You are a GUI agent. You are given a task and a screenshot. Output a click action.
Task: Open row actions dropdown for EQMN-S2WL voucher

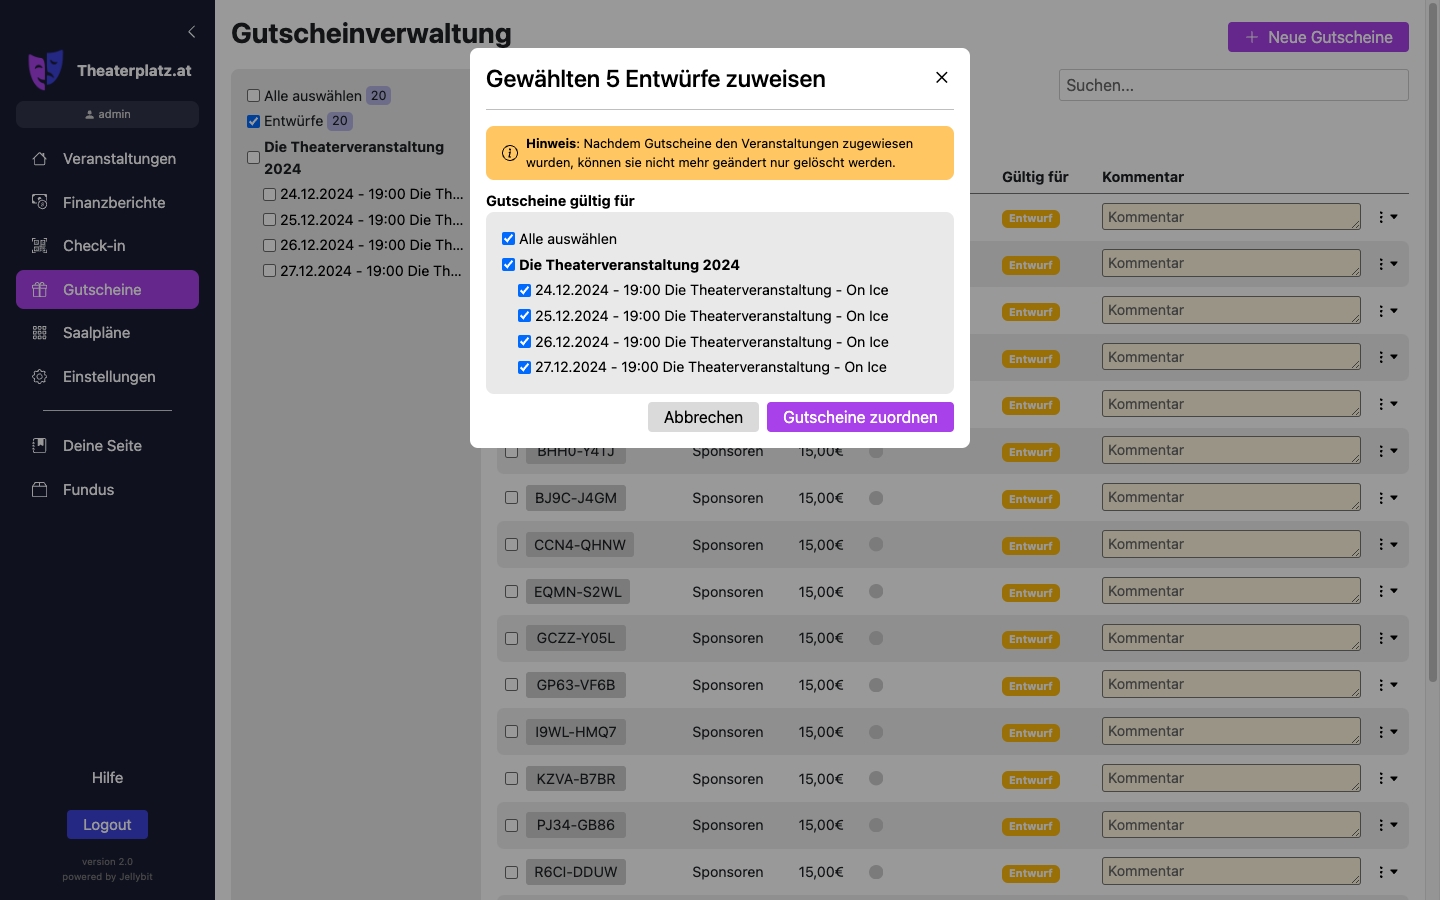click(1387, 592)
